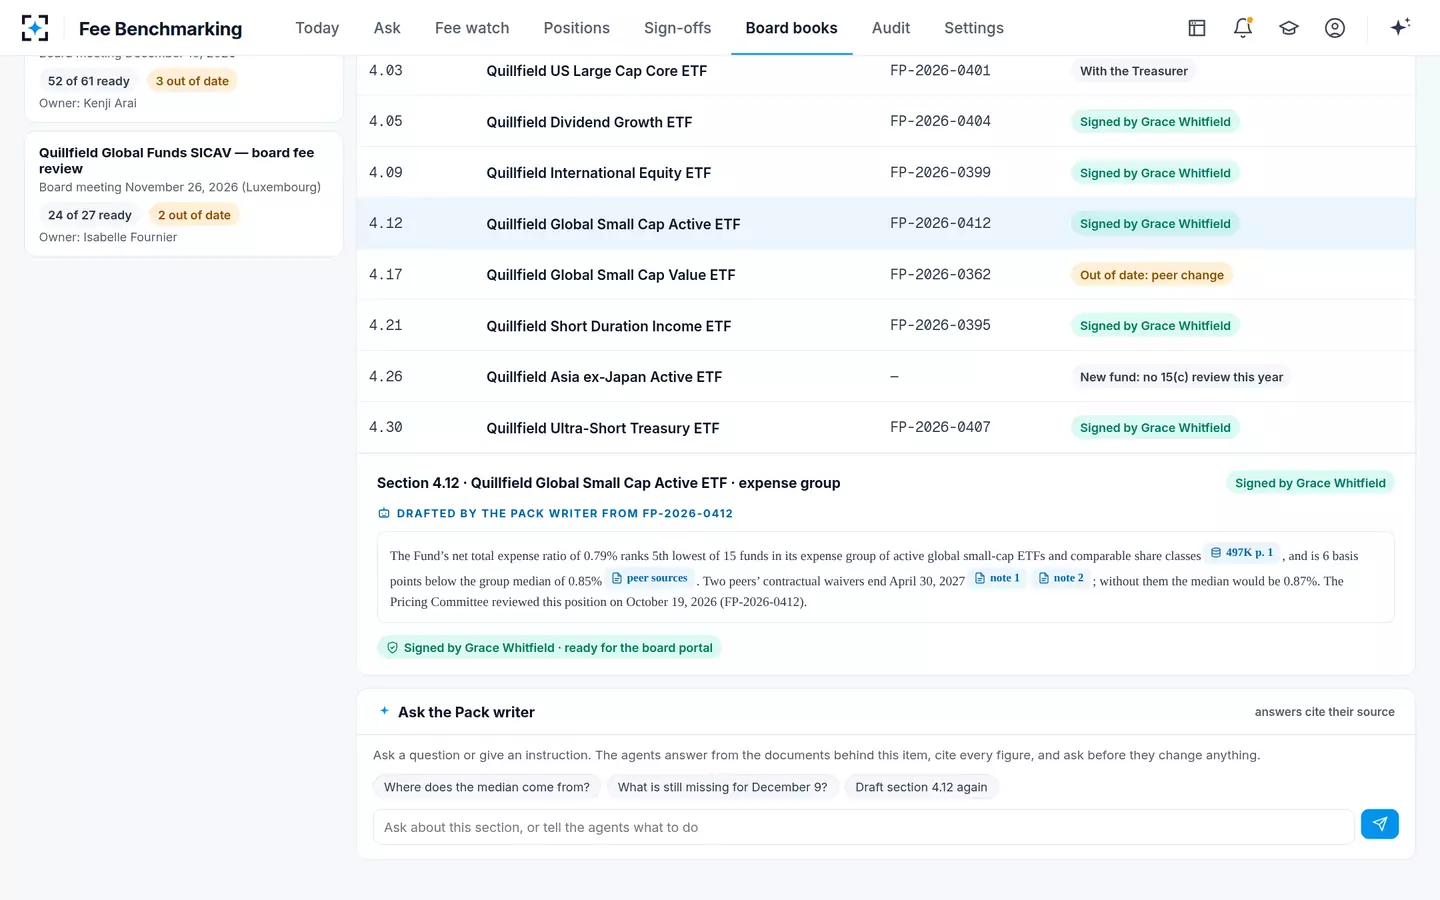Image resolution: width=1440 pixels, height=900 pixels.
Task: Click the '3 out of date' badge
Action: (x=192, y=81)
